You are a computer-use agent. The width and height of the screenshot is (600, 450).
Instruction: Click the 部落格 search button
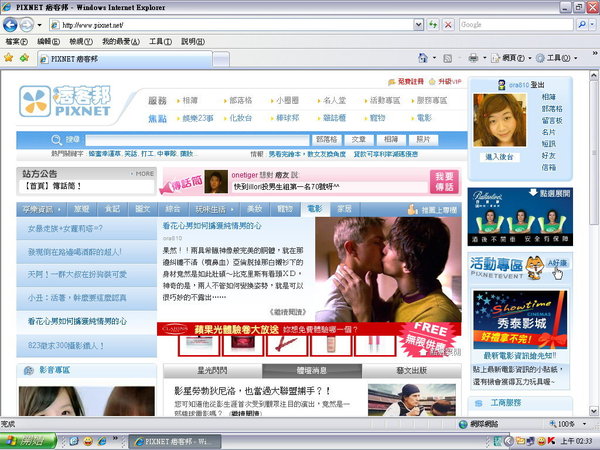[327, 140]
